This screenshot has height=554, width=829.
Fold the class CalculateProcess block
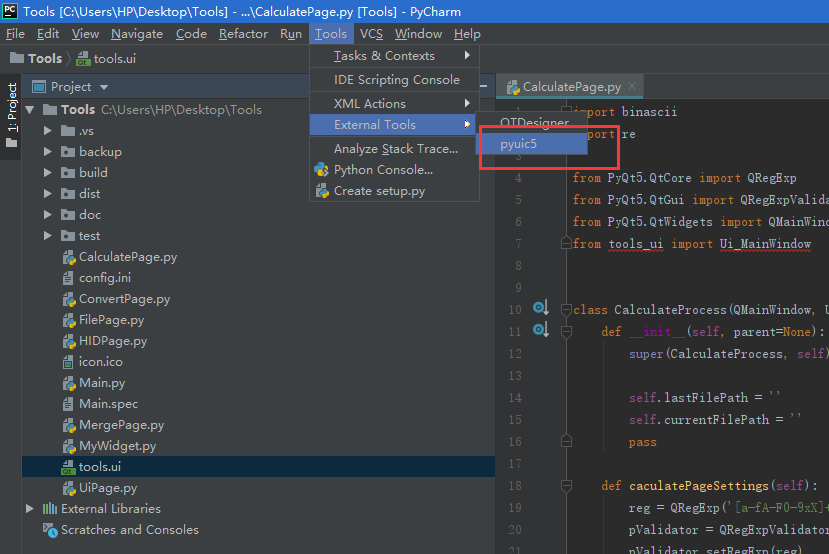[566, 309]
